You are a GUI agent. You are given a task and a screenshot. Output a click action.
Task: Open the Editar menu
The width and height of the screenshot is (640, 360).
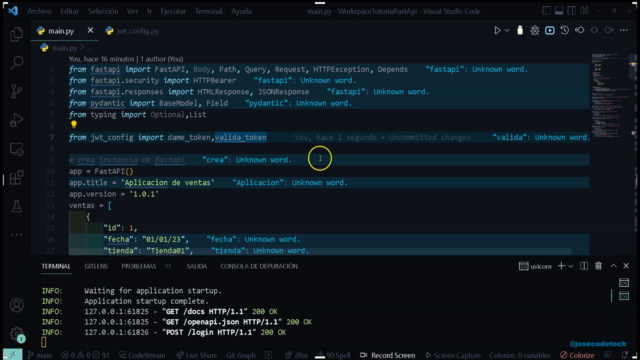click(69, 11)
